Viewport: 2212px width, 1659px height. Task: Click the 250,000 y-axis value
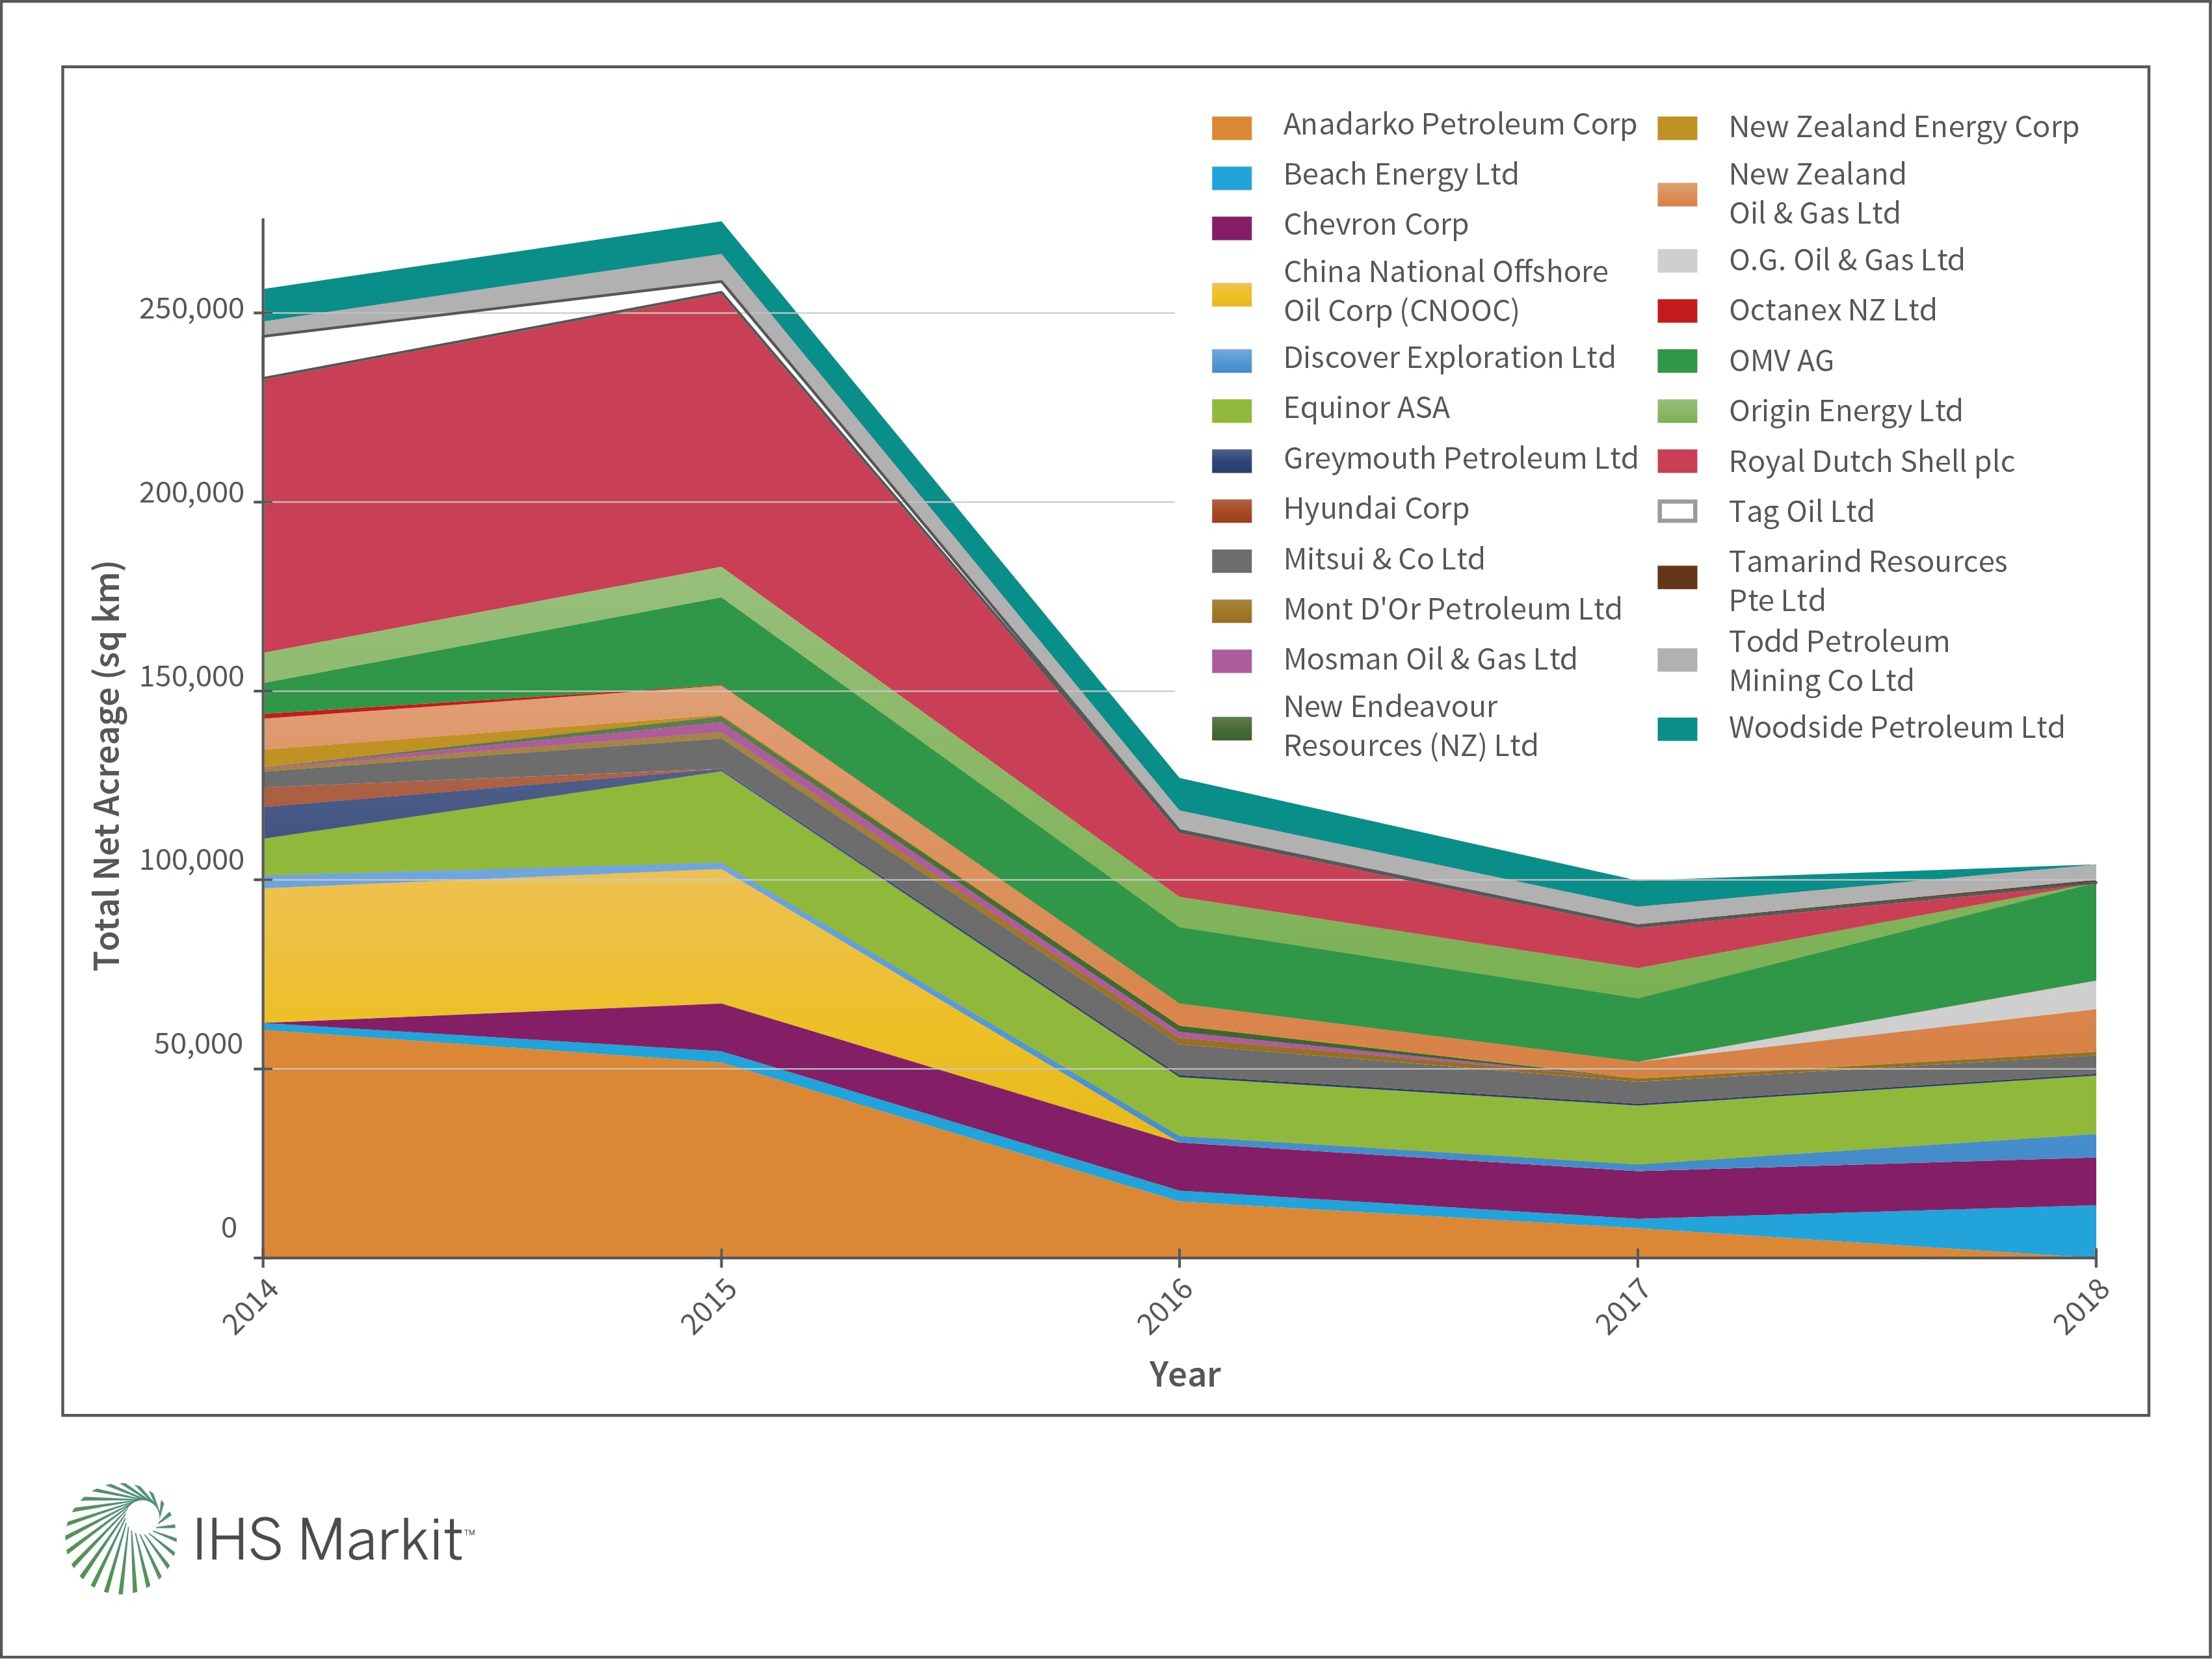(191, 309)
